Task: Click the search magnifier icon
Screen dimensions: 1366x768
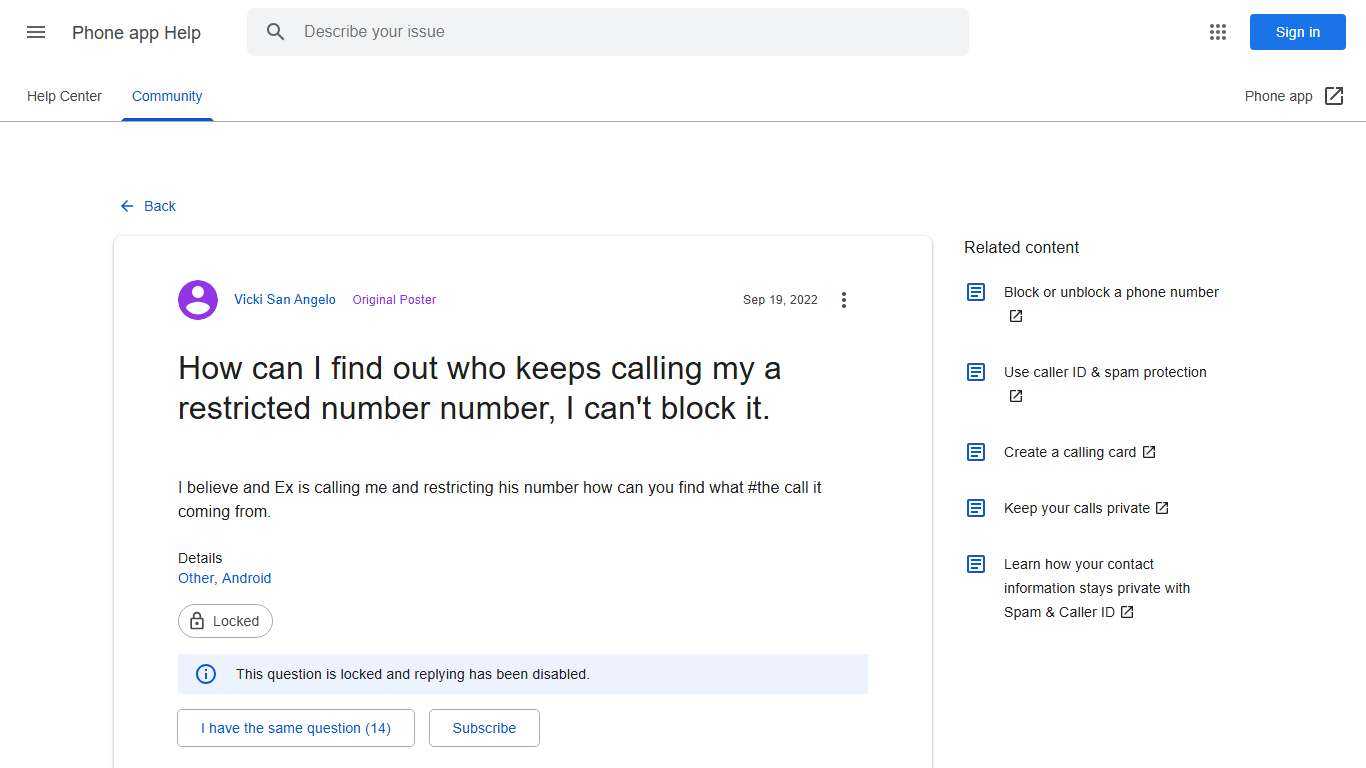Action: [275, 31]
